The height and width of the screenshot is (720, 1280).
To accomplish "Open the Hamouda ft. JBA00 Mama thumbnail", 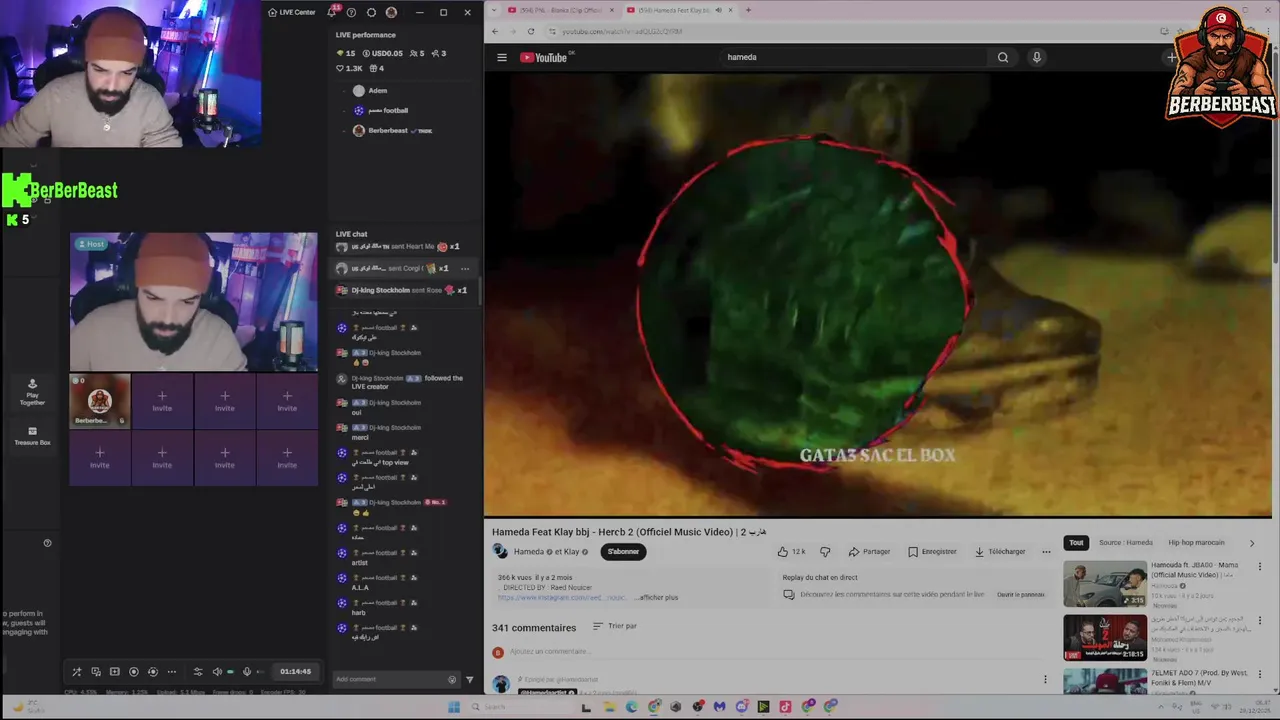I will [x=1105, y=584].
